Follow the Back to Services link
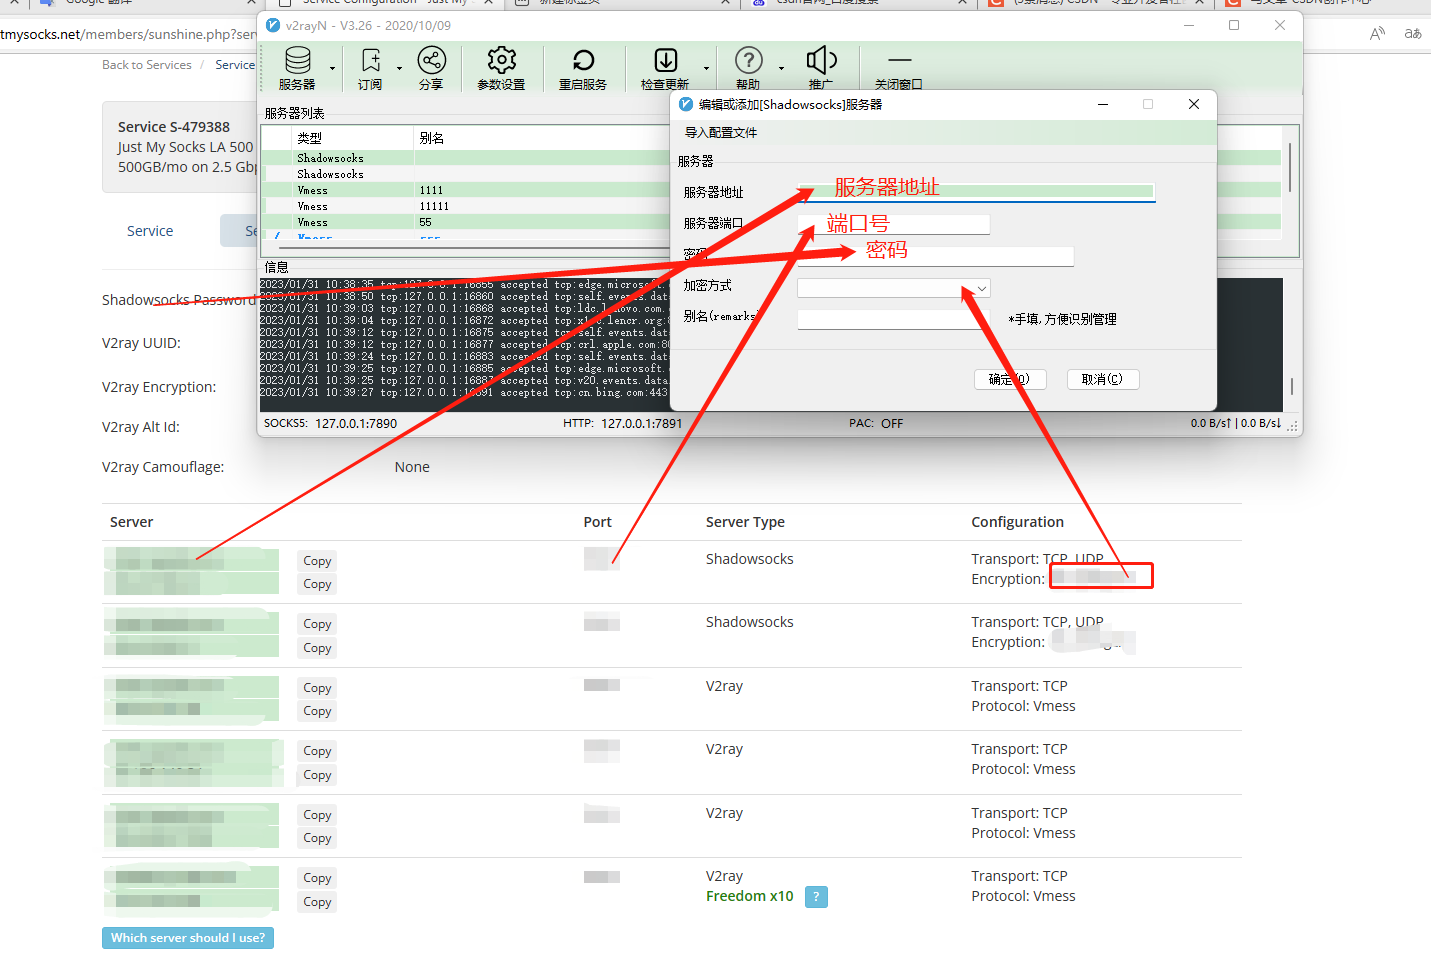 point(147,65)
